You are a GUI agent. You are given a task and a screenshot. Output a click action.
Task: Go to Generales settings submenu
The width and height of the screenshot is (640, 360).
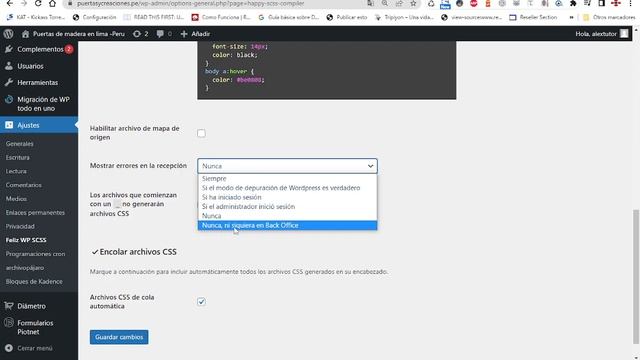pyautogui.click(x=20, y=144)
